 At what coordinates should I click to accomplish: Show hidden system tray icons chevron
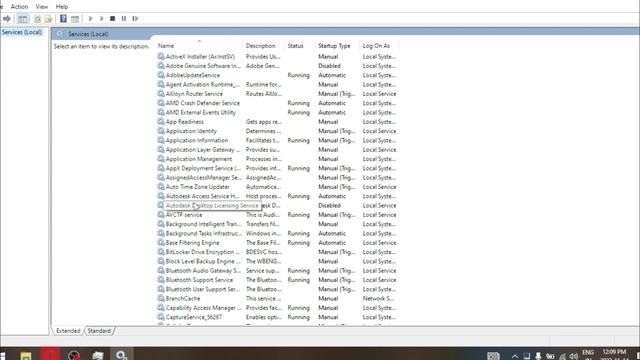[515, 356]
